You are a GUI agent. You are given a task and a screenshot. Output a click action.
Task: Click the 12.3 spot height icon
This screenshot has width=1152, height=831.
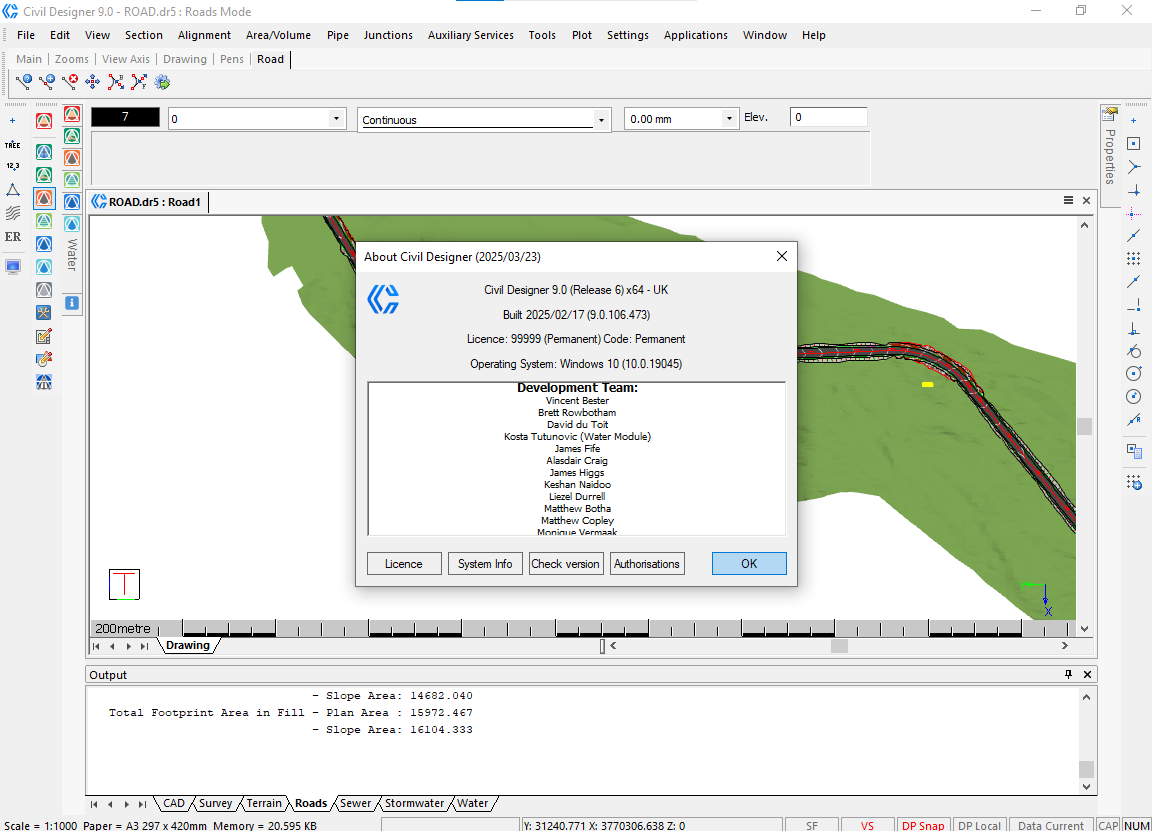pyautogui.click(x=12, y=167)
